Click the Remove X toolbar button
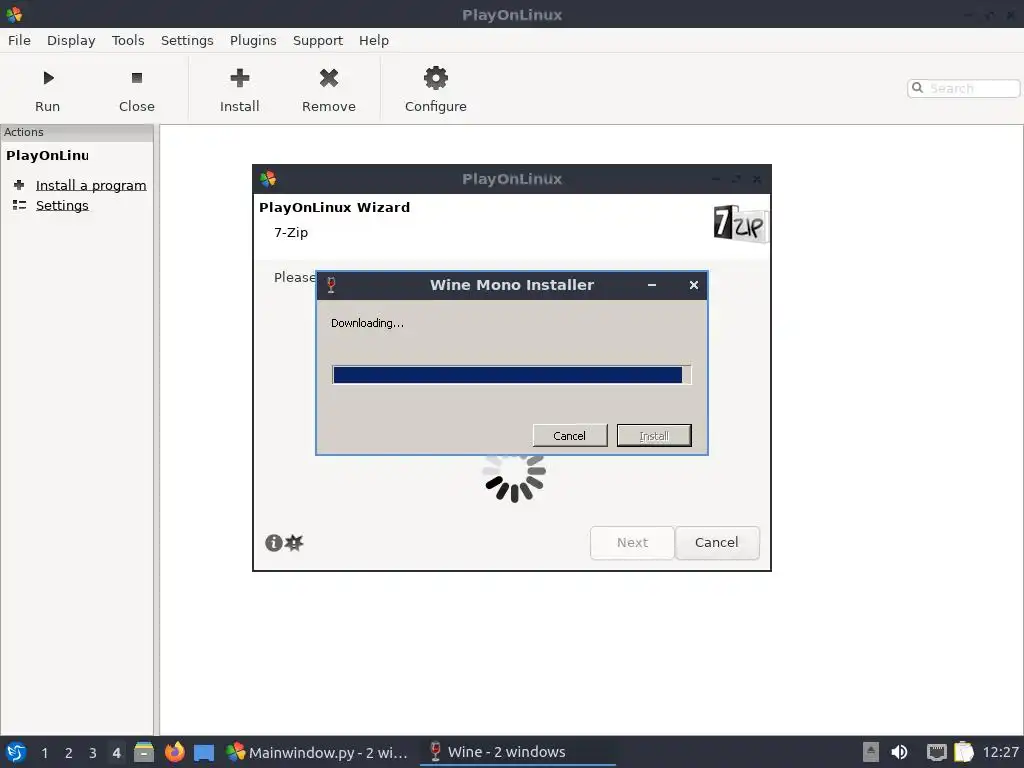 point(328,89)
